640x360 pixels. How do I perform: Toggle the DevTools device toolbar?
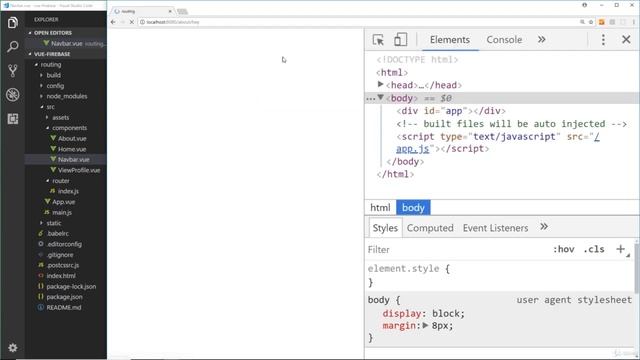coord(400,40)
